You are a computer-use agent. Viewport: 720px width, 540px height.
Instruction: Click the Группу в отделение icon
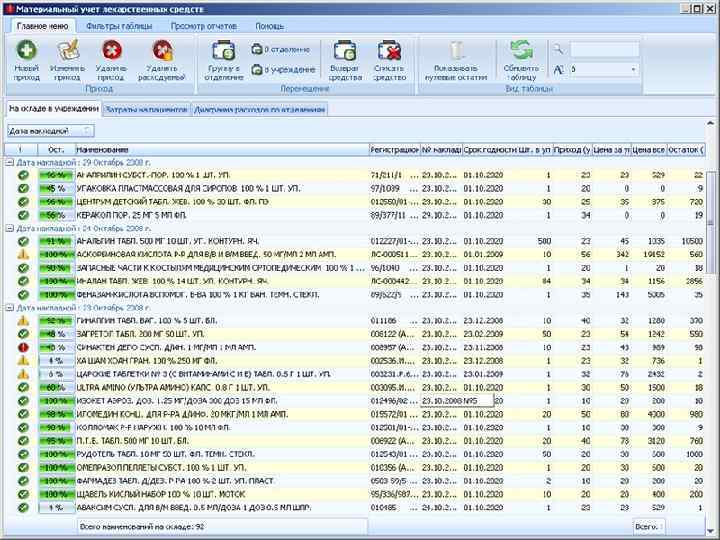(x=224, y=51)
